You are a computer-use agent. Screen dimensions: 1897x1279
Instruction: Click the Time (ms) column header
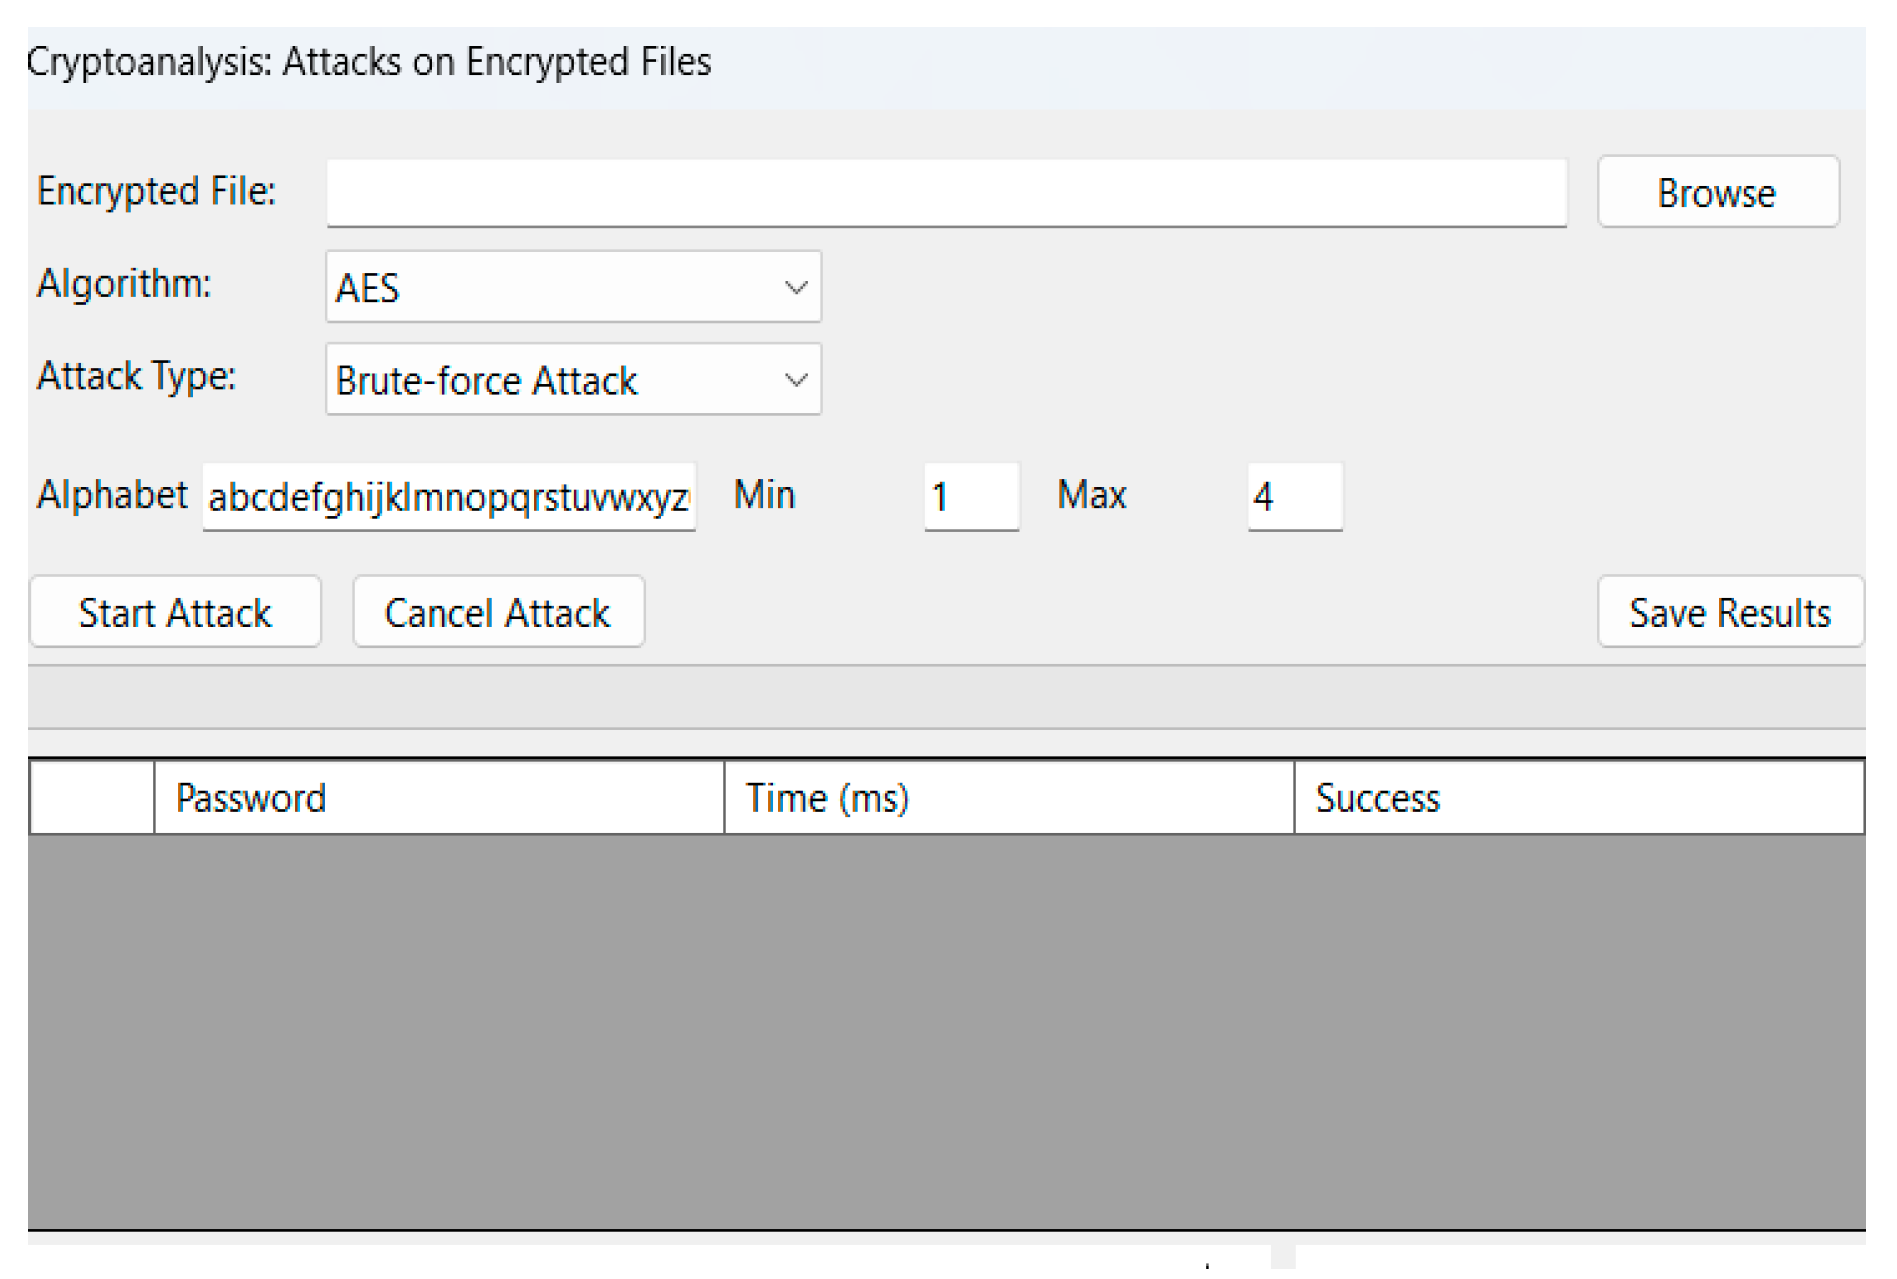pos(1008,797)
